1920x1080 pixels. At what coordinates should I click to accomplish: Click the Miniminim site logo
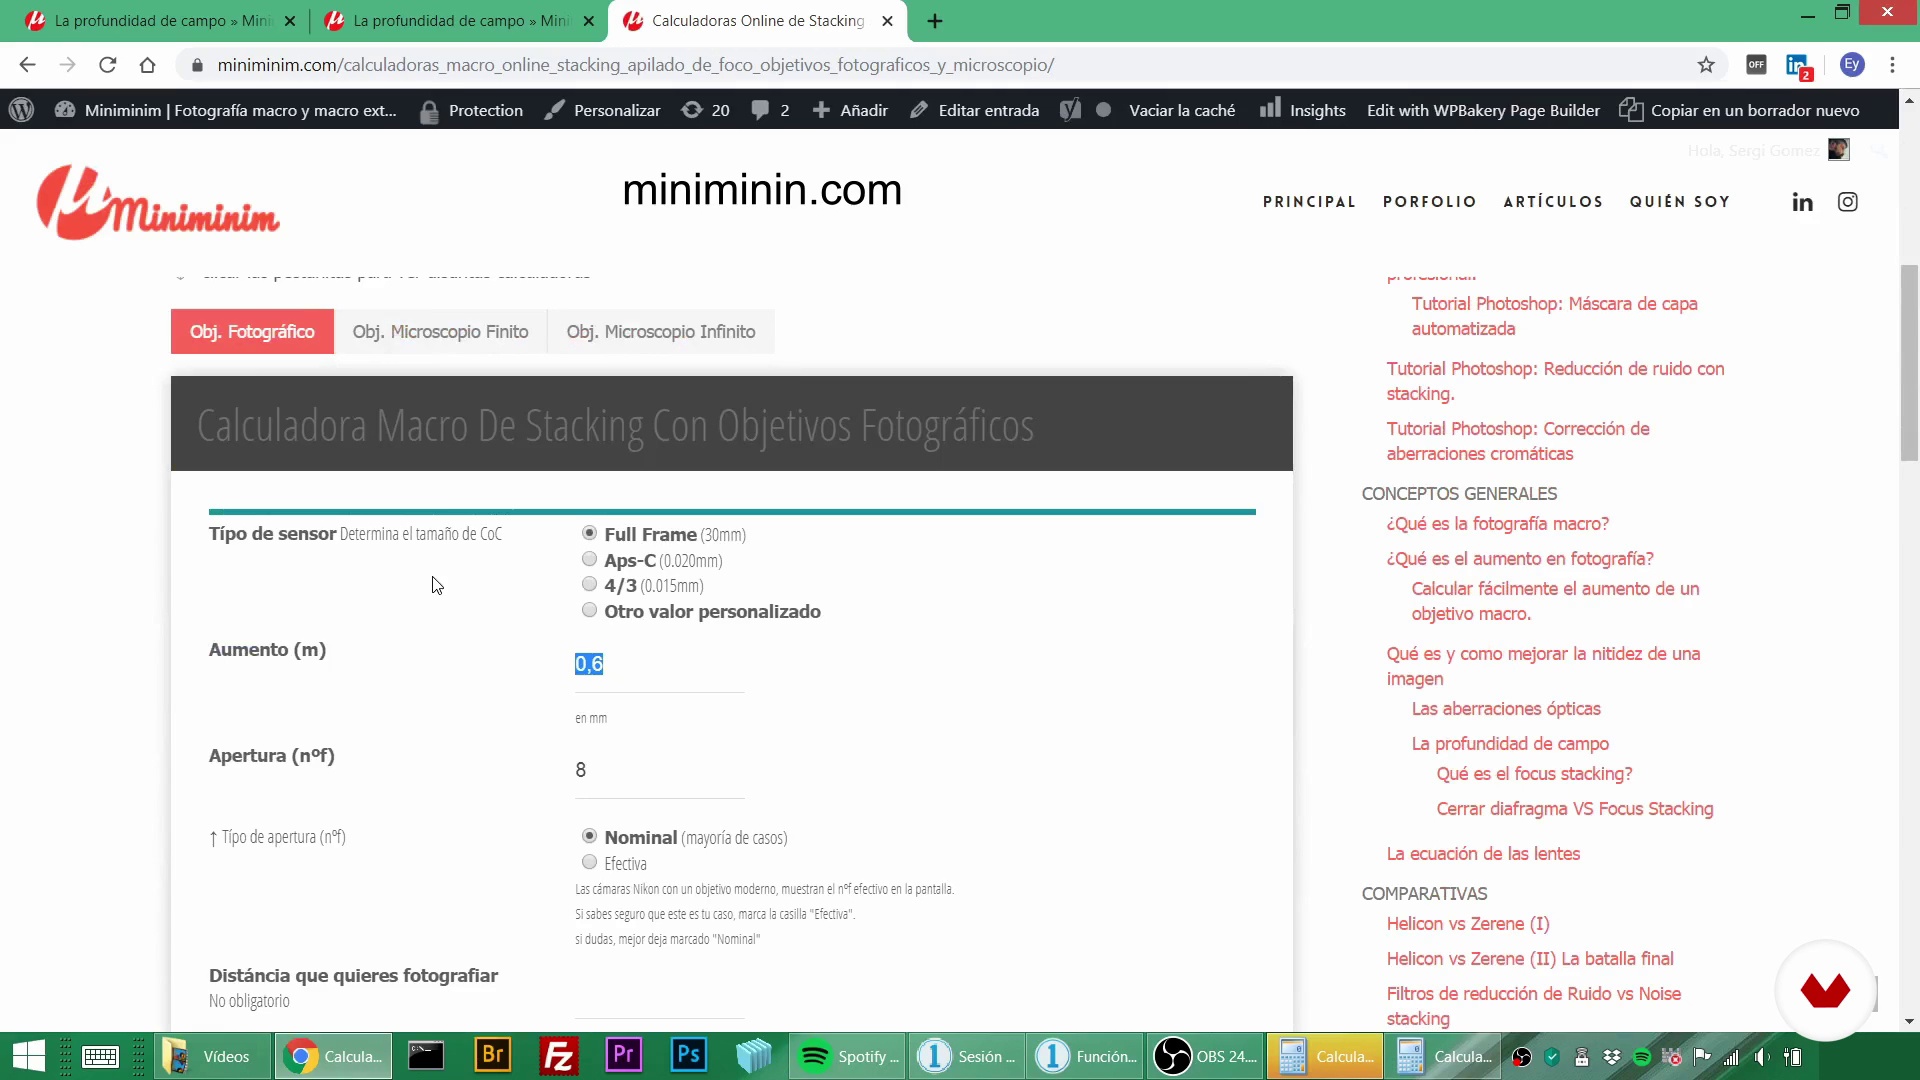[x=158, y=202]
